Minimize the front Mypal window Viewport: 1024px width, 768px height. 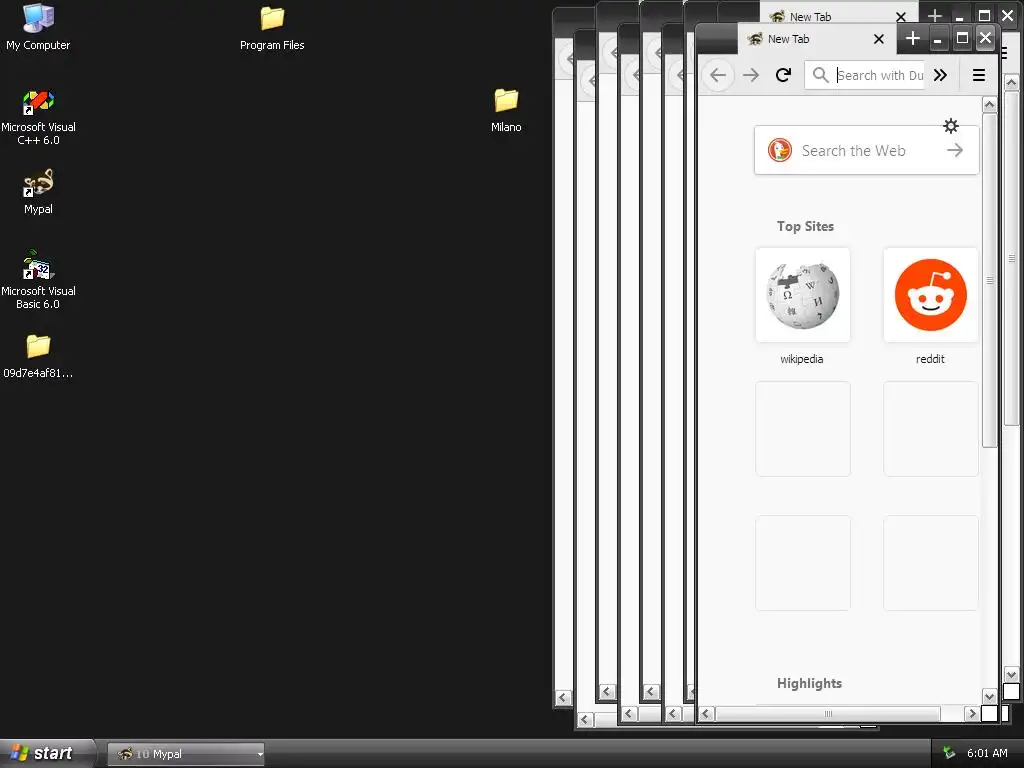point(938,39)
